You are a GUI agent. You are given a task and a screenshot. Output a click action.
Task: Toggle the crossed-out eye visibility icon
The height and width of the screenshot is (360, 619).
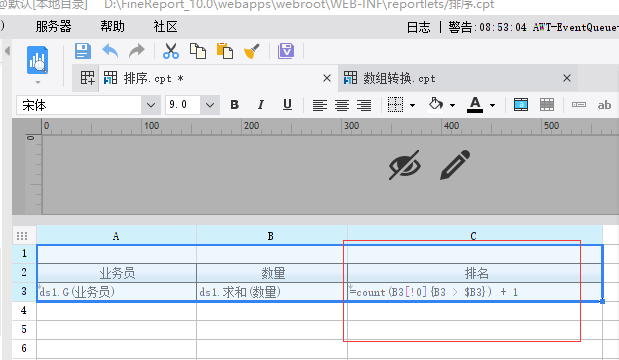pyautogui.click(x=405, y=165)
